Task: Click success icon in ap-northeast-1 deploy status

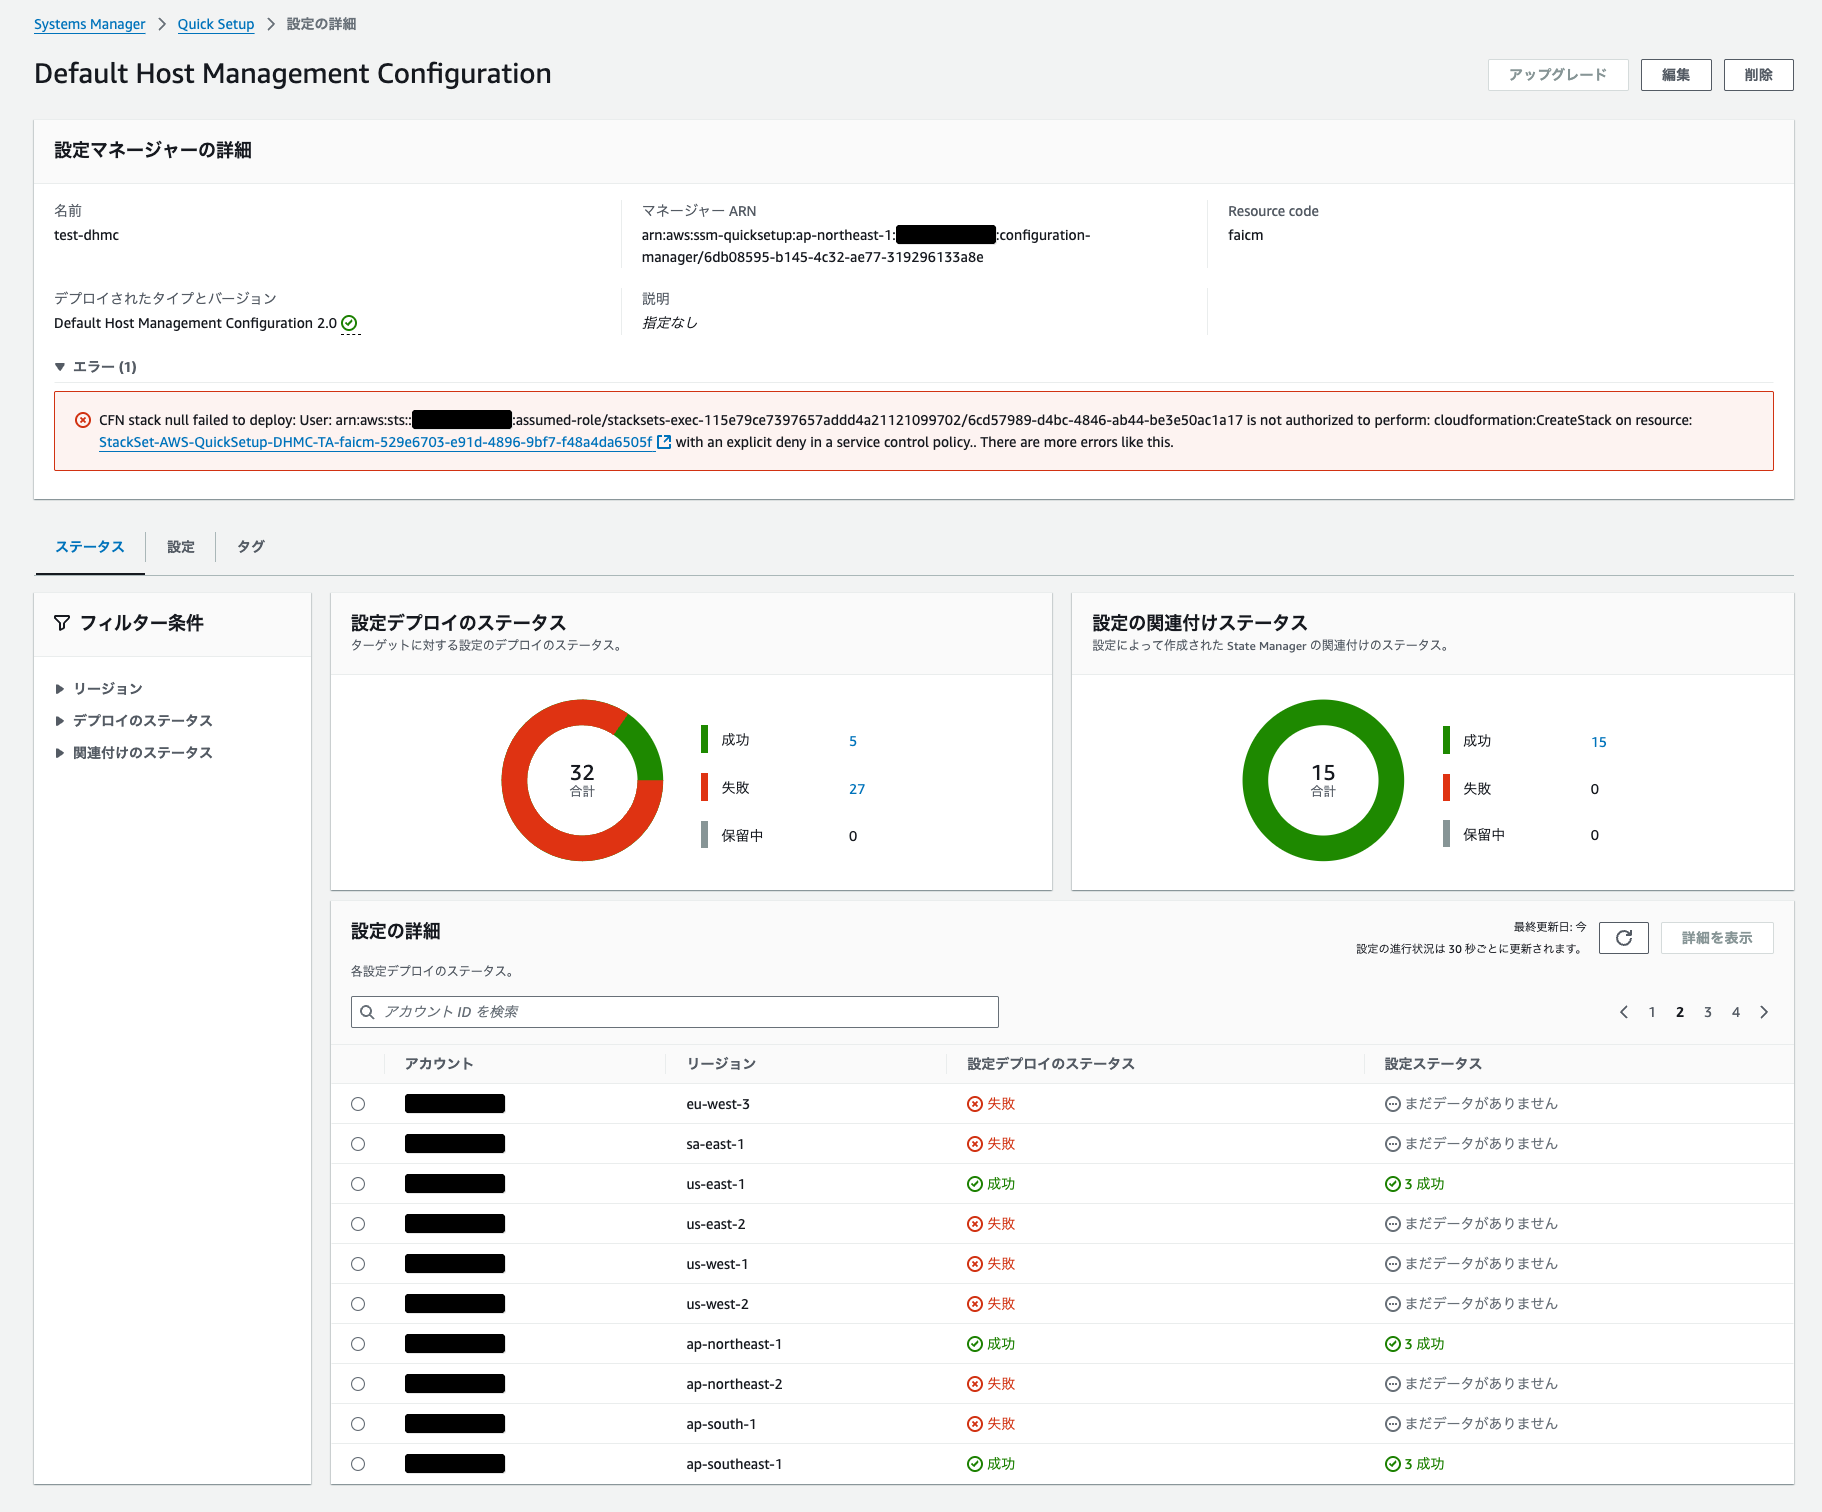Action: click(x=975, y=1344)
